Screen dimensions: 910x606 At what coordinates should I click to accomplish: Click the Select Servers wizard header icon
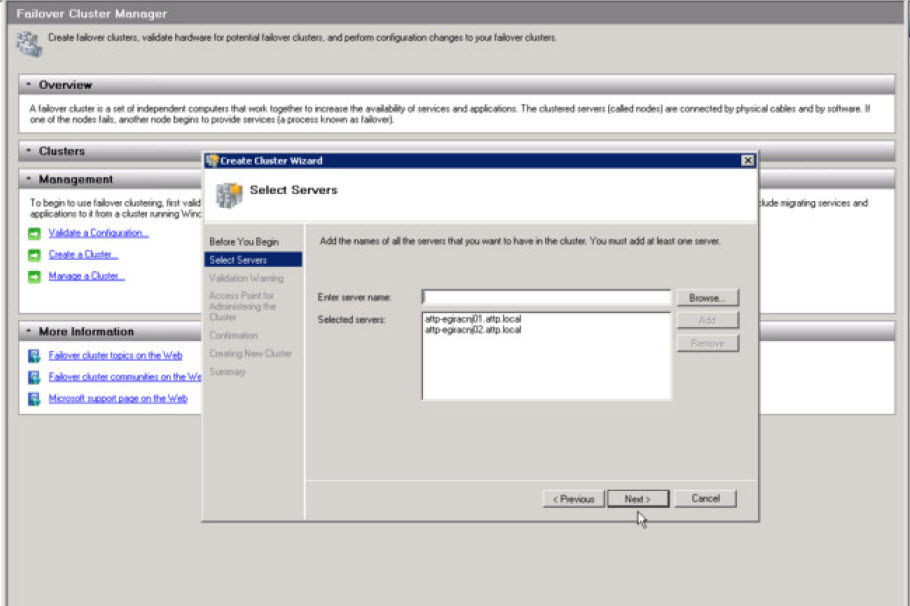point(229,194)
